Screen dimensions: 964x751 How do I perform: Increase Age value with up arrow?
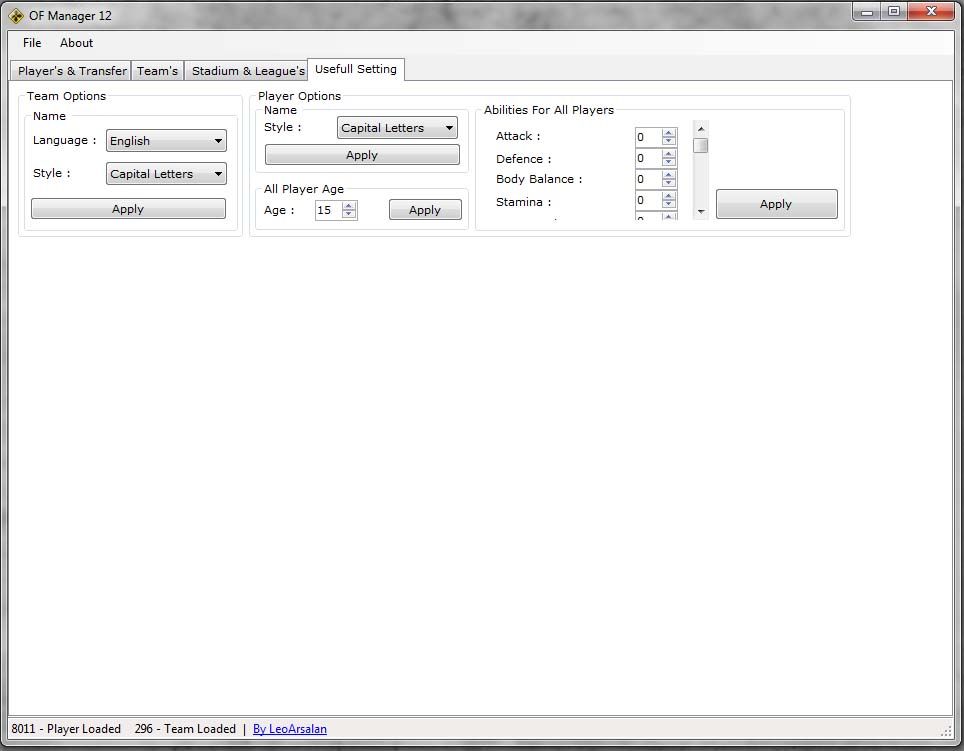pyautogui.click(x=349, y=206)
